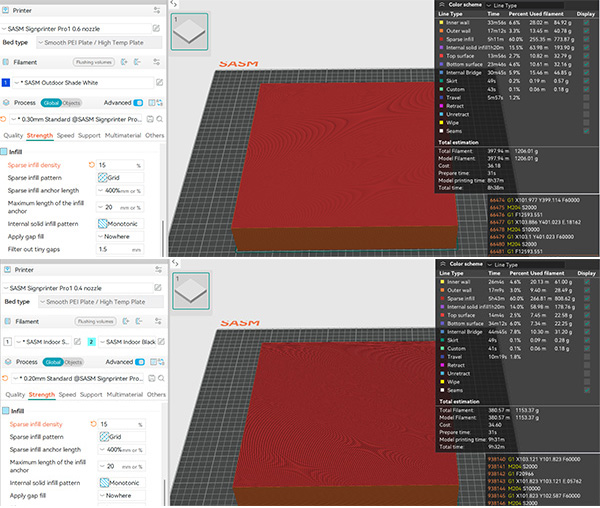Toggle Advanced switch in the 0.6 nozzle panel
The width and height of the screenshot is (600, 508).
point(139,103)
